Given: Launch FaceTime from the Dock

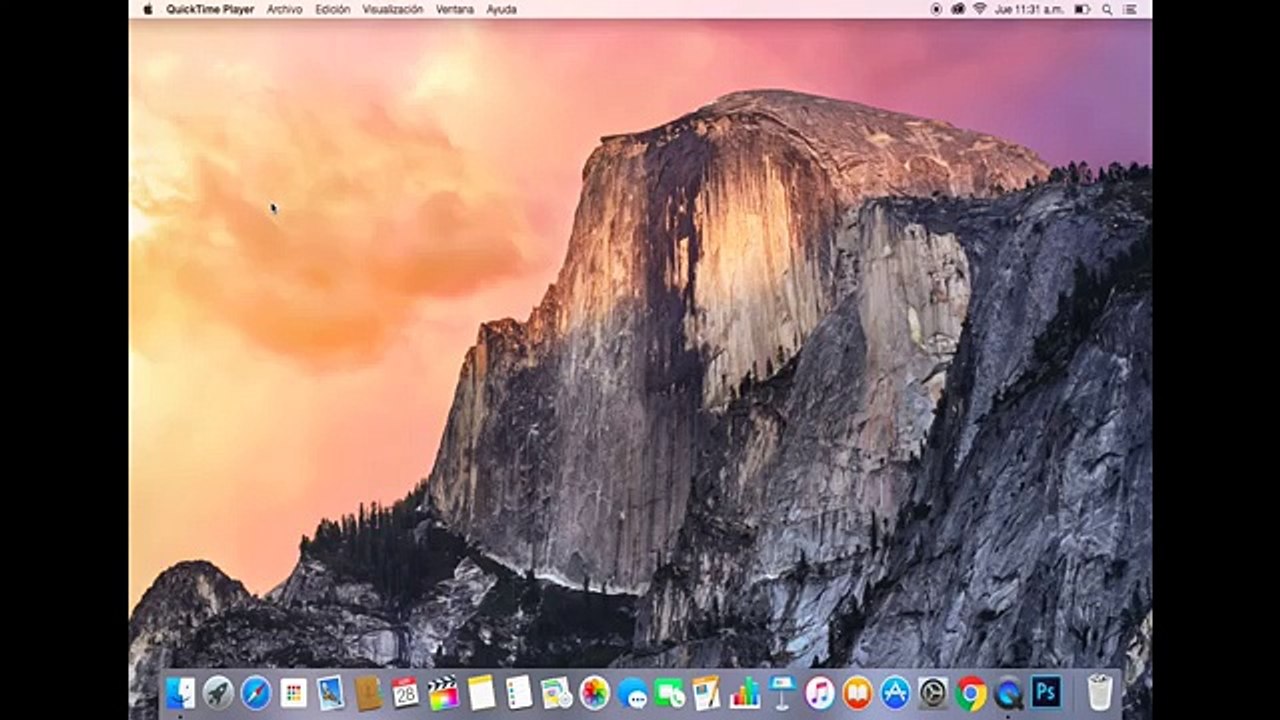Looking at the screenshot, I should click(669, 692).
